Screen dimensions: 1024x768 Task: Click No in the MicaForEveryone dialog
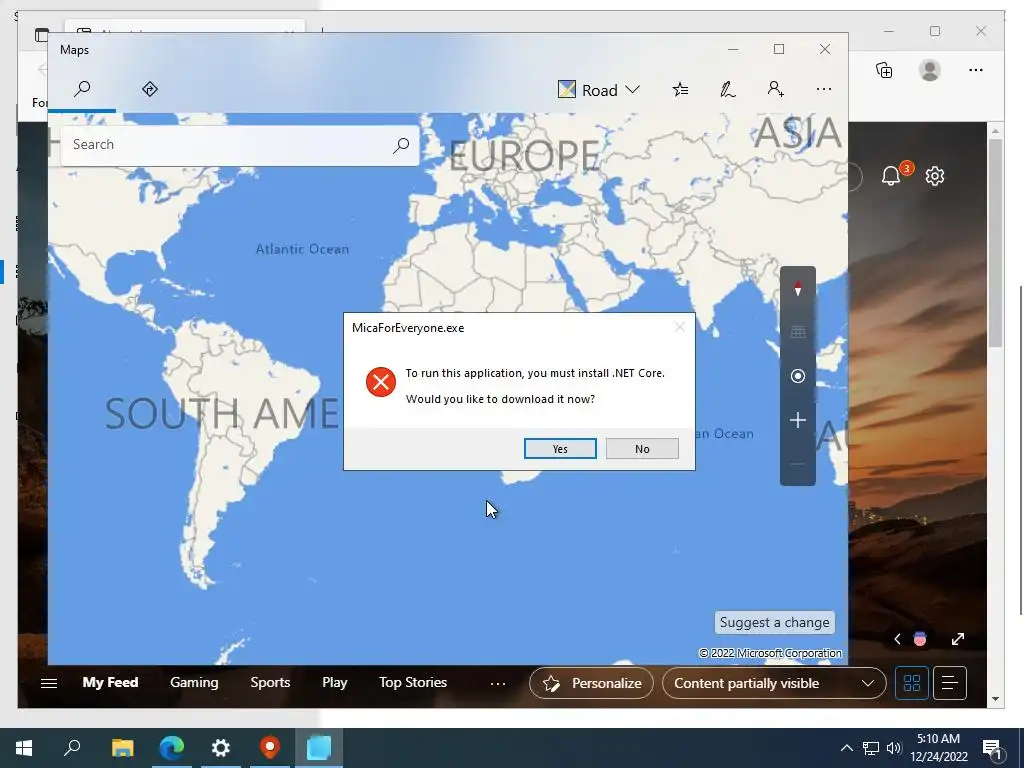click(x=642, y=449)
